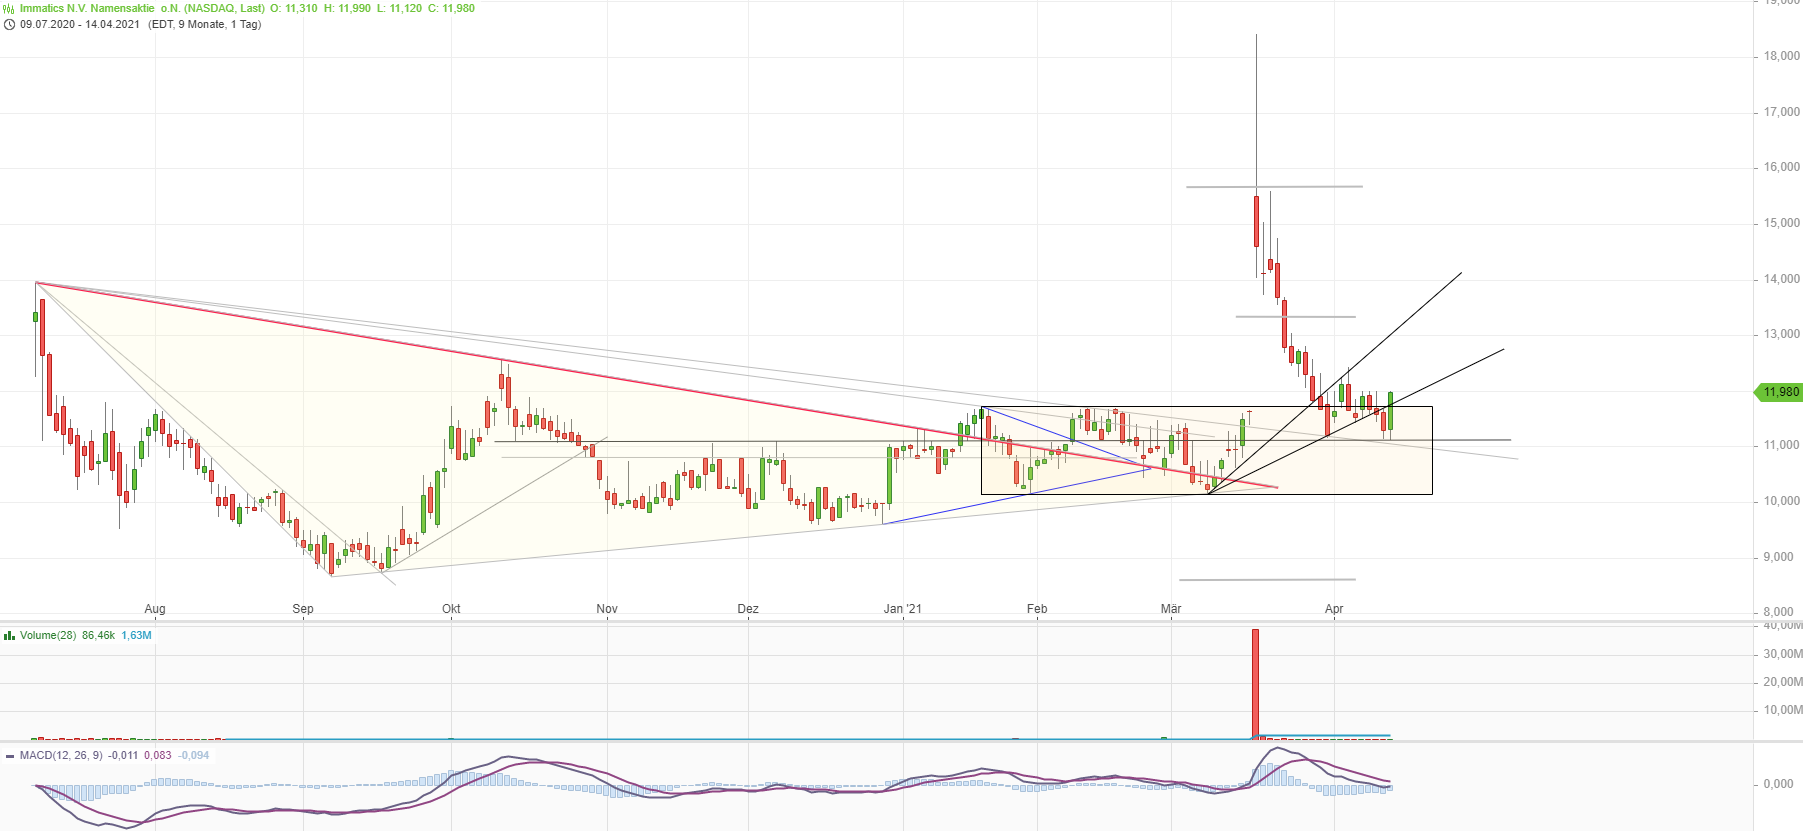Click the divider between price and volume panes
Screen dimensions: 1803x831
[x=900, y=622]
